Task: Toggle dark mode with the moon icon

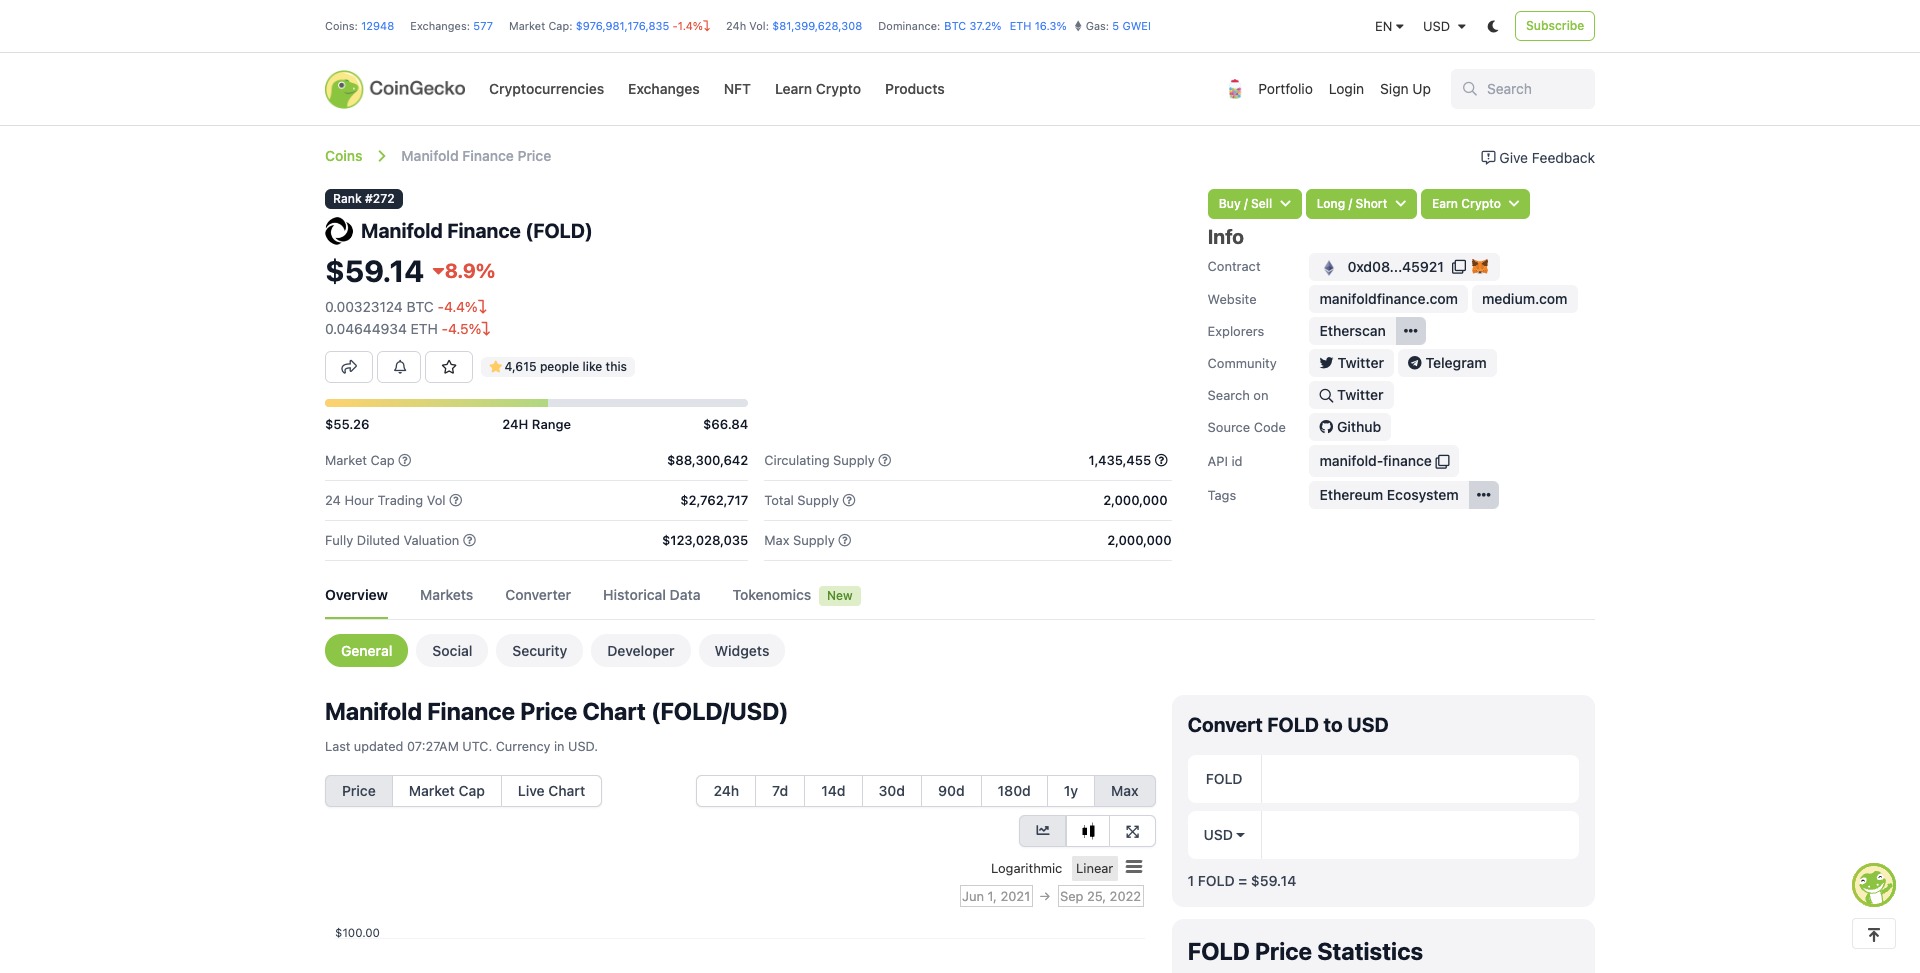Action: click(1492, 26)
